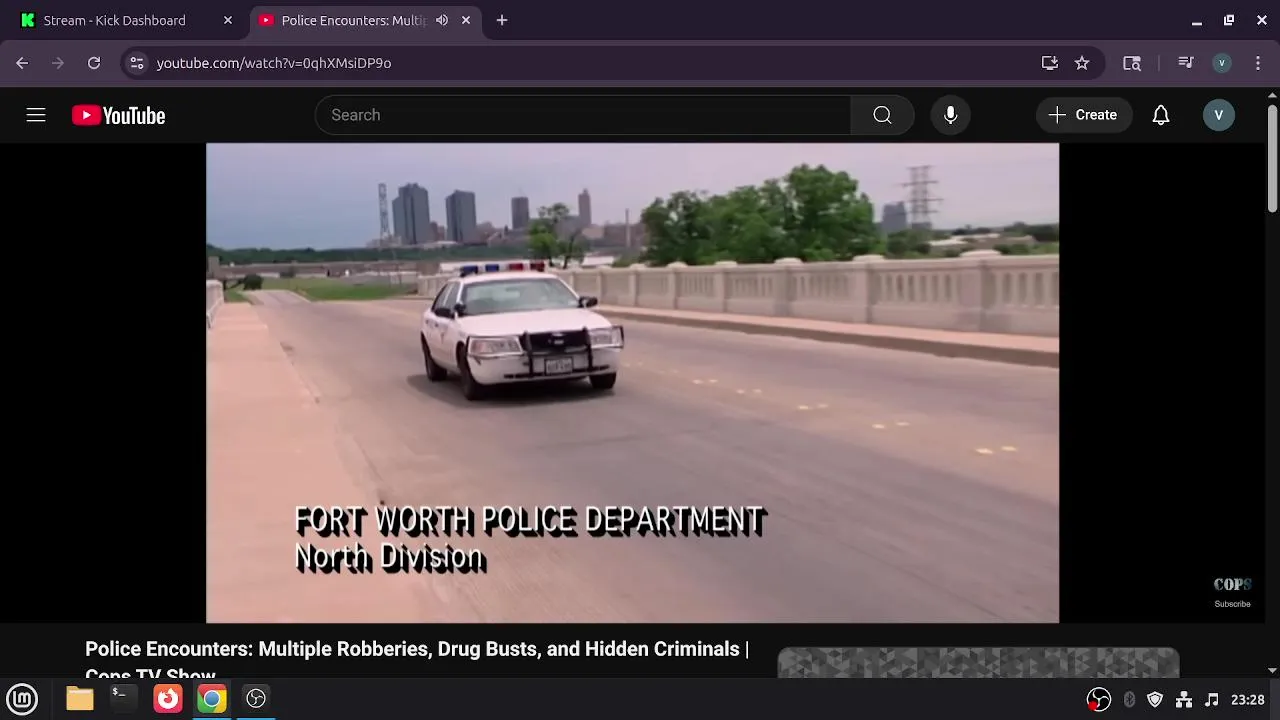This screenshot has height=720, width=1280.
Task: Open the Files folder in the taskbar
Action: point(80,699)
